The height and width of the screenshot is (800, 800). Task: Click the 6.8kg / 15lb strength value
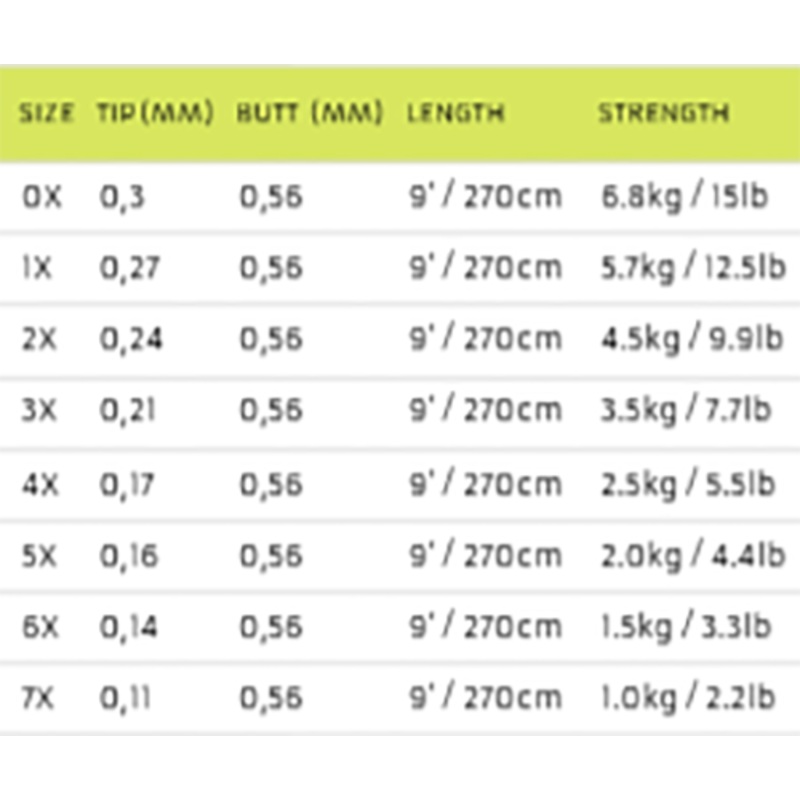[683, 197]
